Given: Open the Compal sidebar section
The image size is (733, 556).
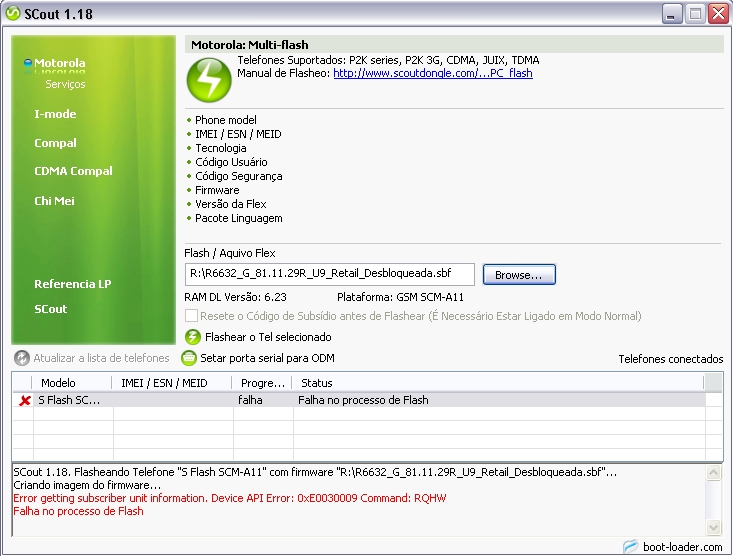Looking at the screenshot, I should coord(55,143).
